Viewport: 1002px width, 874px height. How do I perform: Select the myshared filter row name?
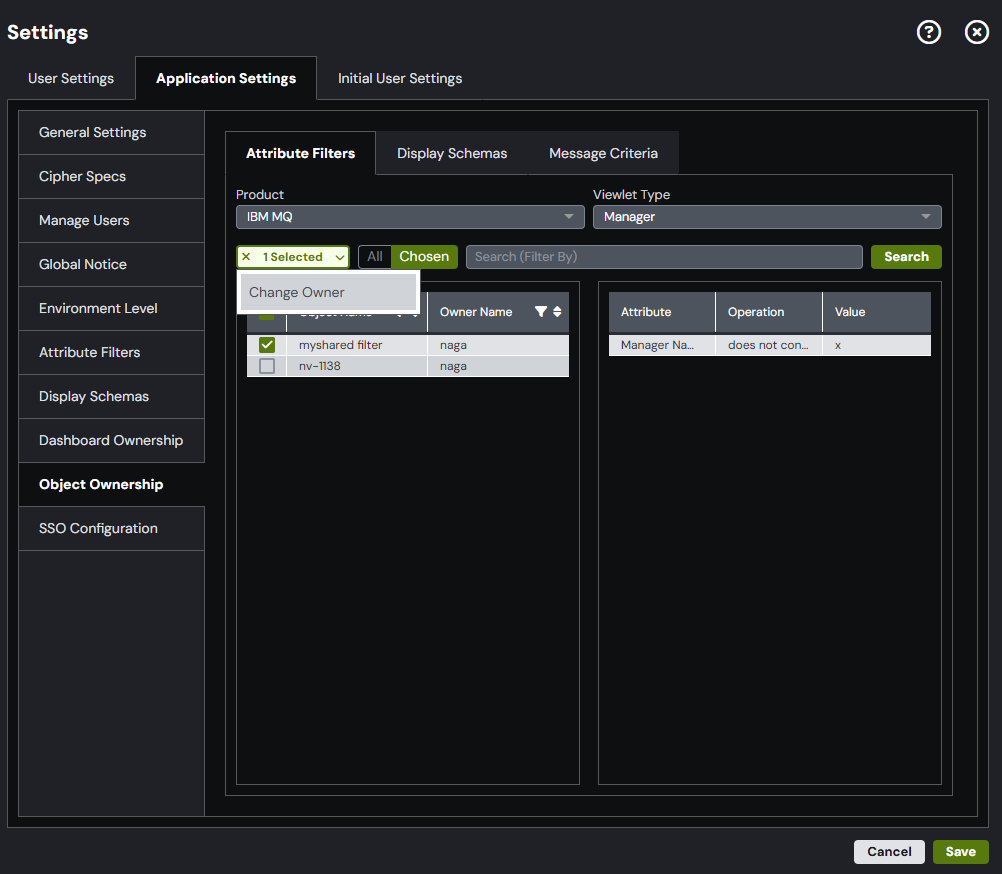point(341,345)
